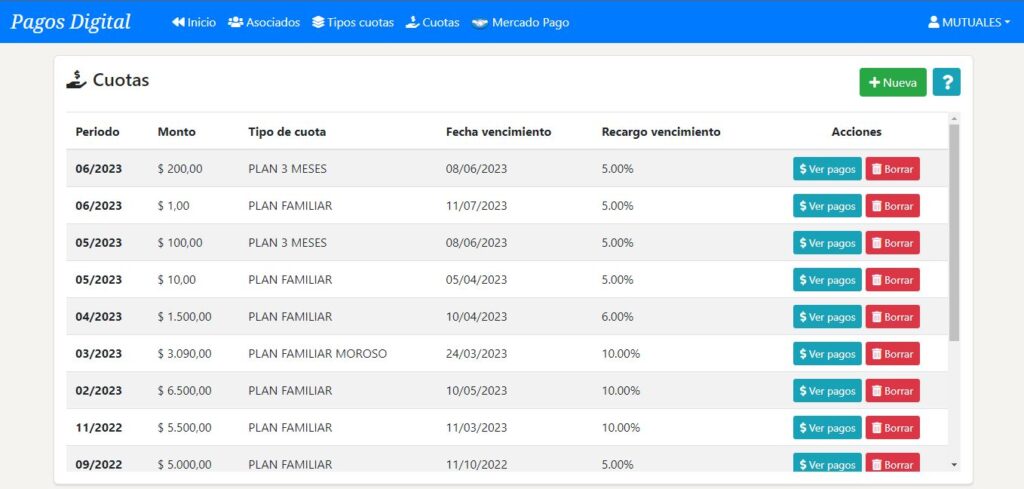Click the blue question mark help icon
This screenshot has width=1024, height=489.
tap(946, 82)
